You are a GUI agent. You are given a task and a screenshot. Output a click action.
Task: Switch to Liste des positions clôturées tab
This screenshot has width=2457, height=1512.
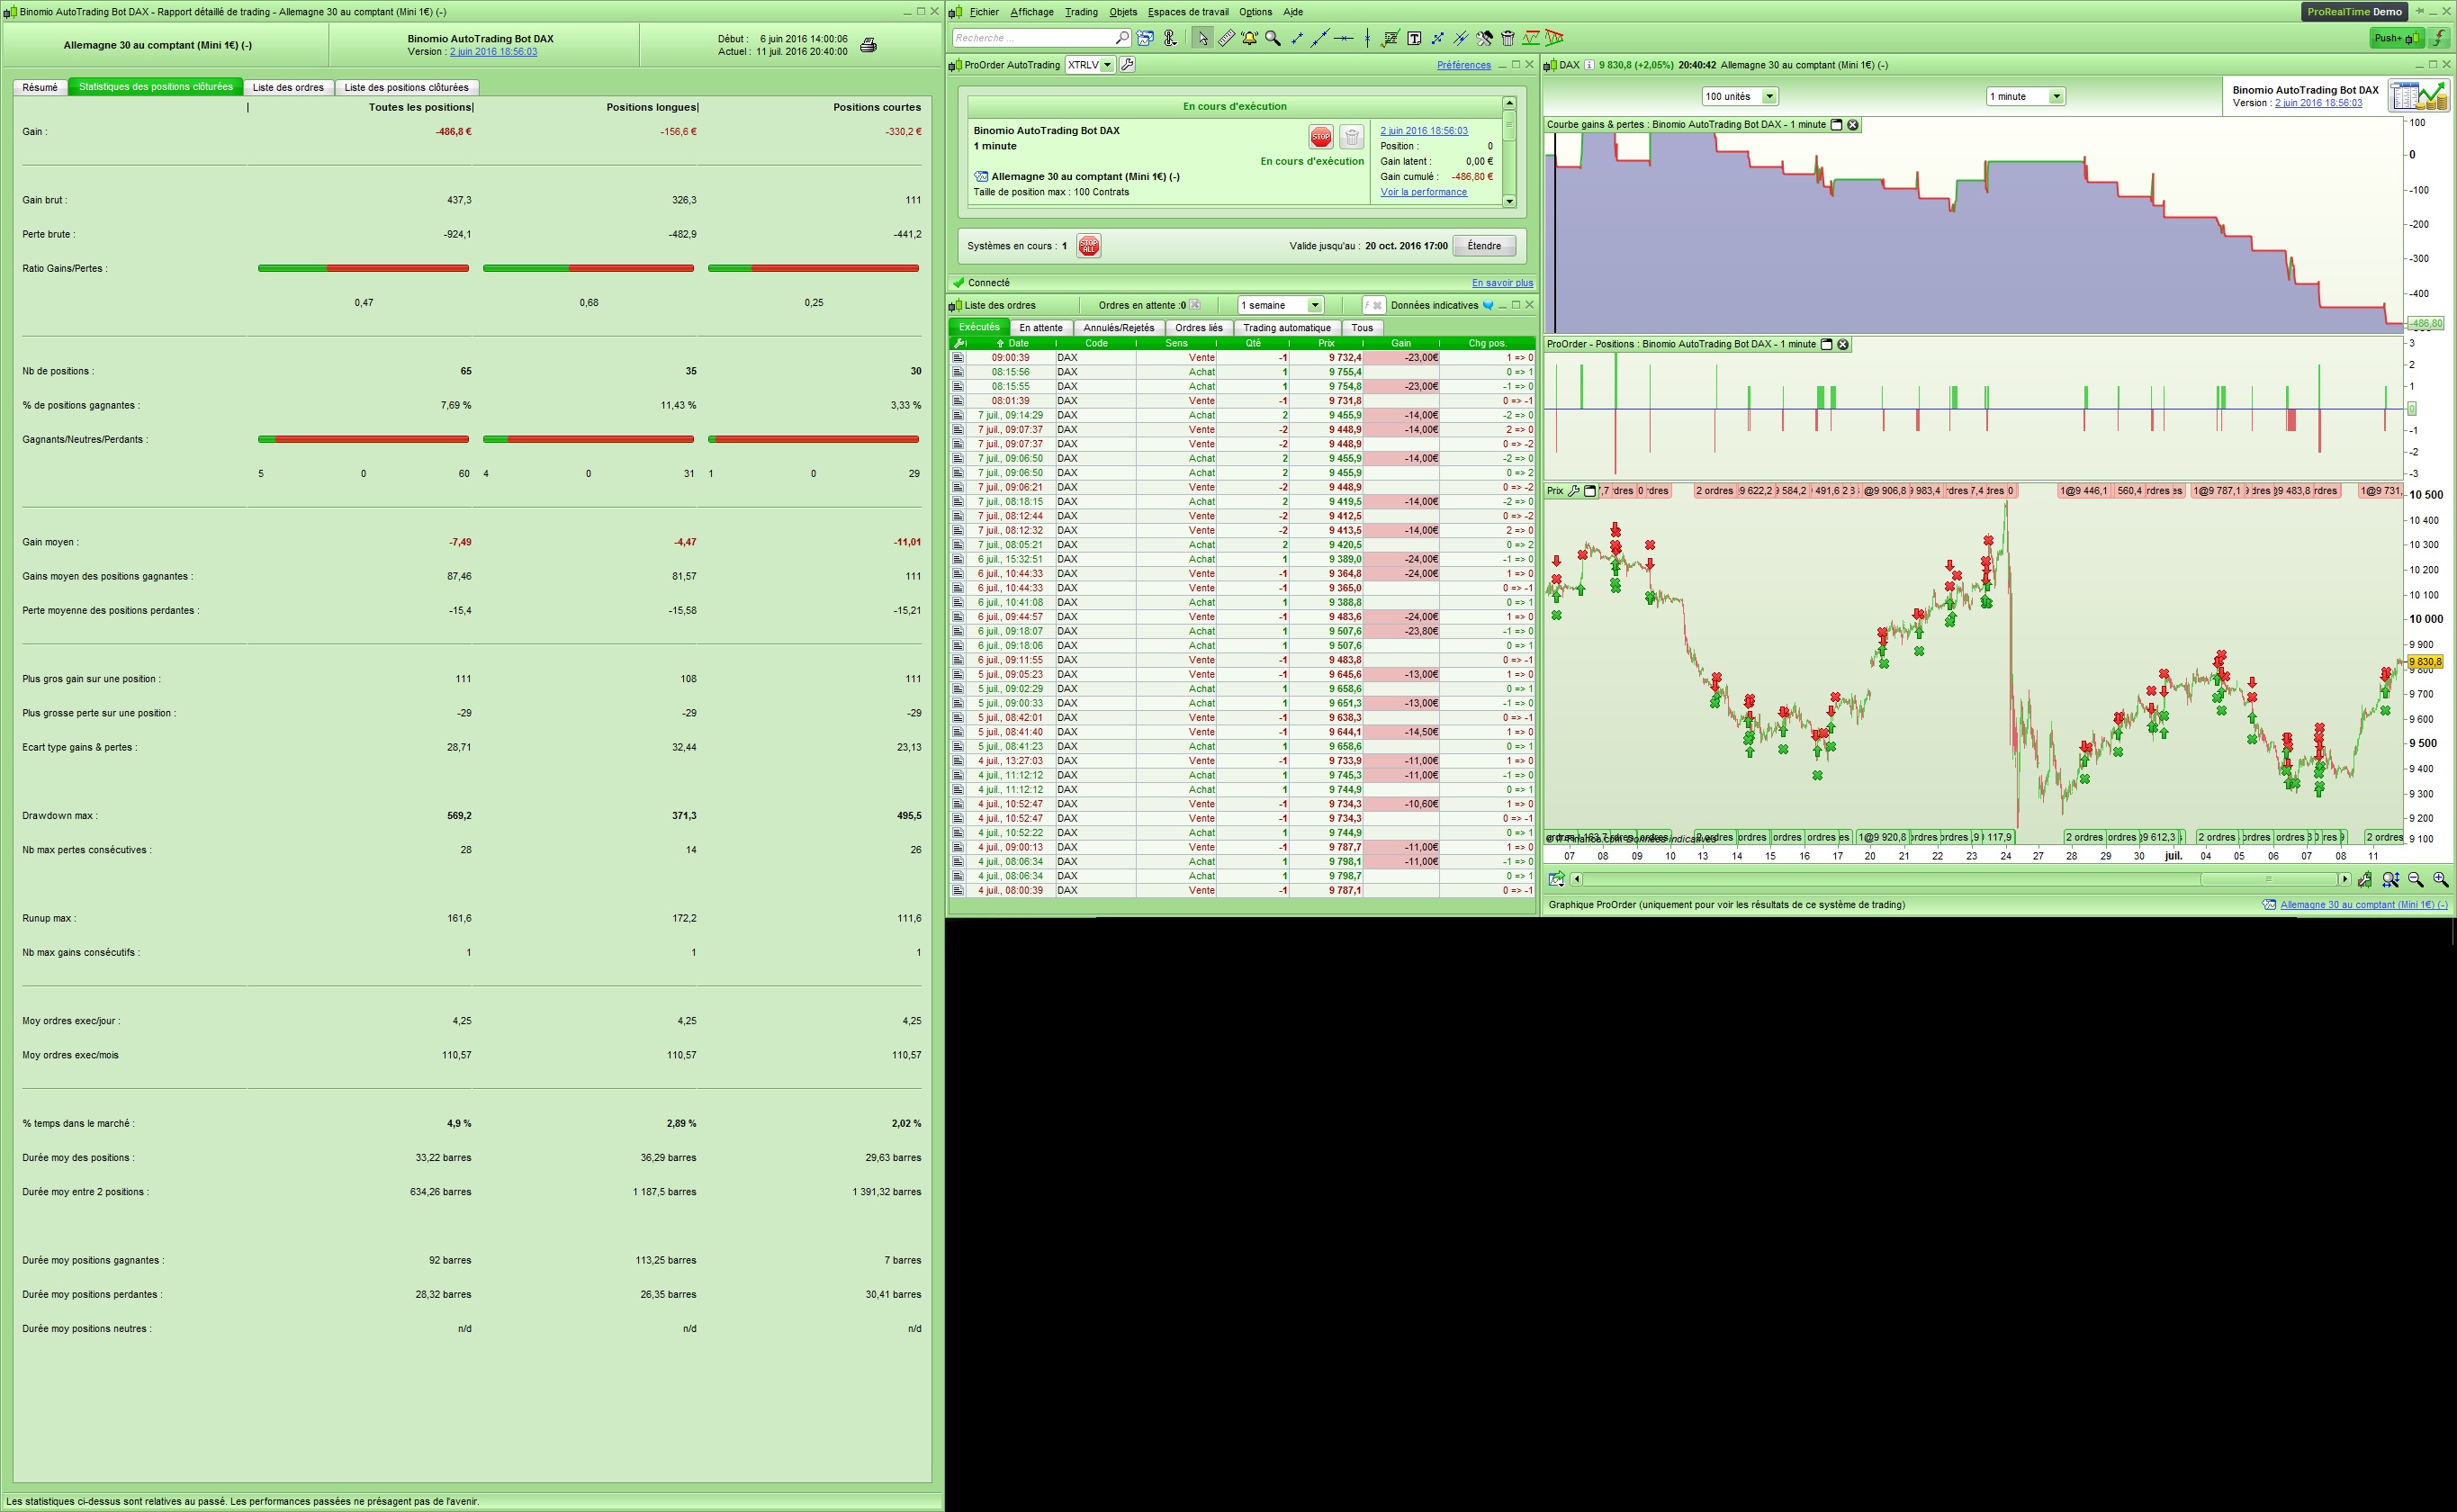[x=406, y=87]
